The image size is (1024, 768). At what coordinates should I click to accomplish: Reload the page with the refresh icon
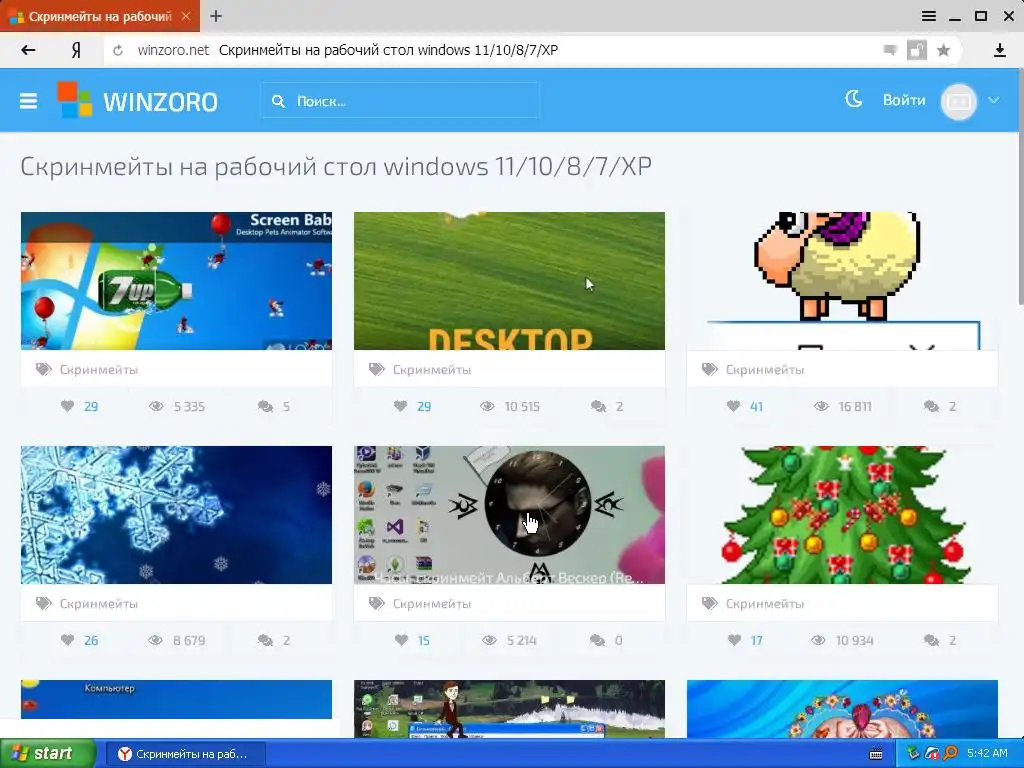[x=118, y=50]
